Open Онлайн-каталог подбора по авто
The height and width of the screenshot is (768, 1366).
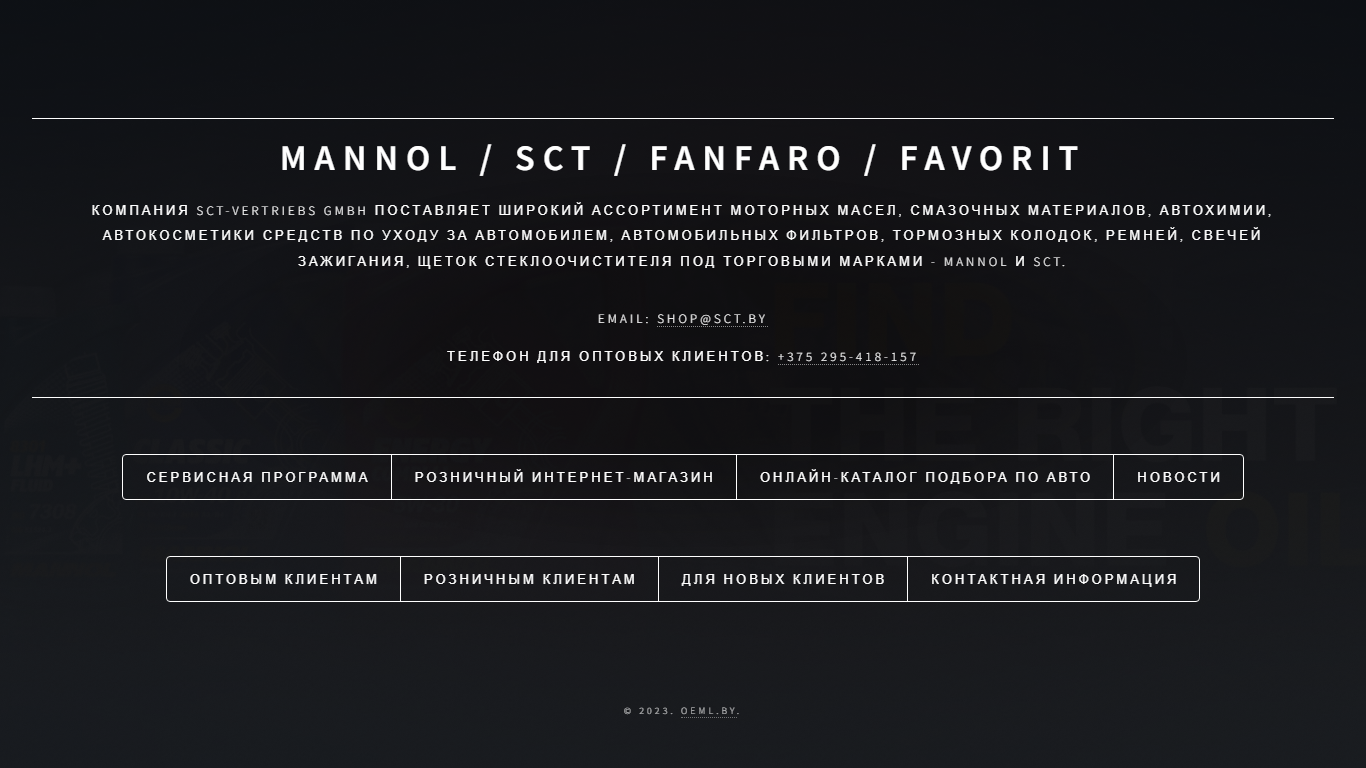click(x=925, y=477)
